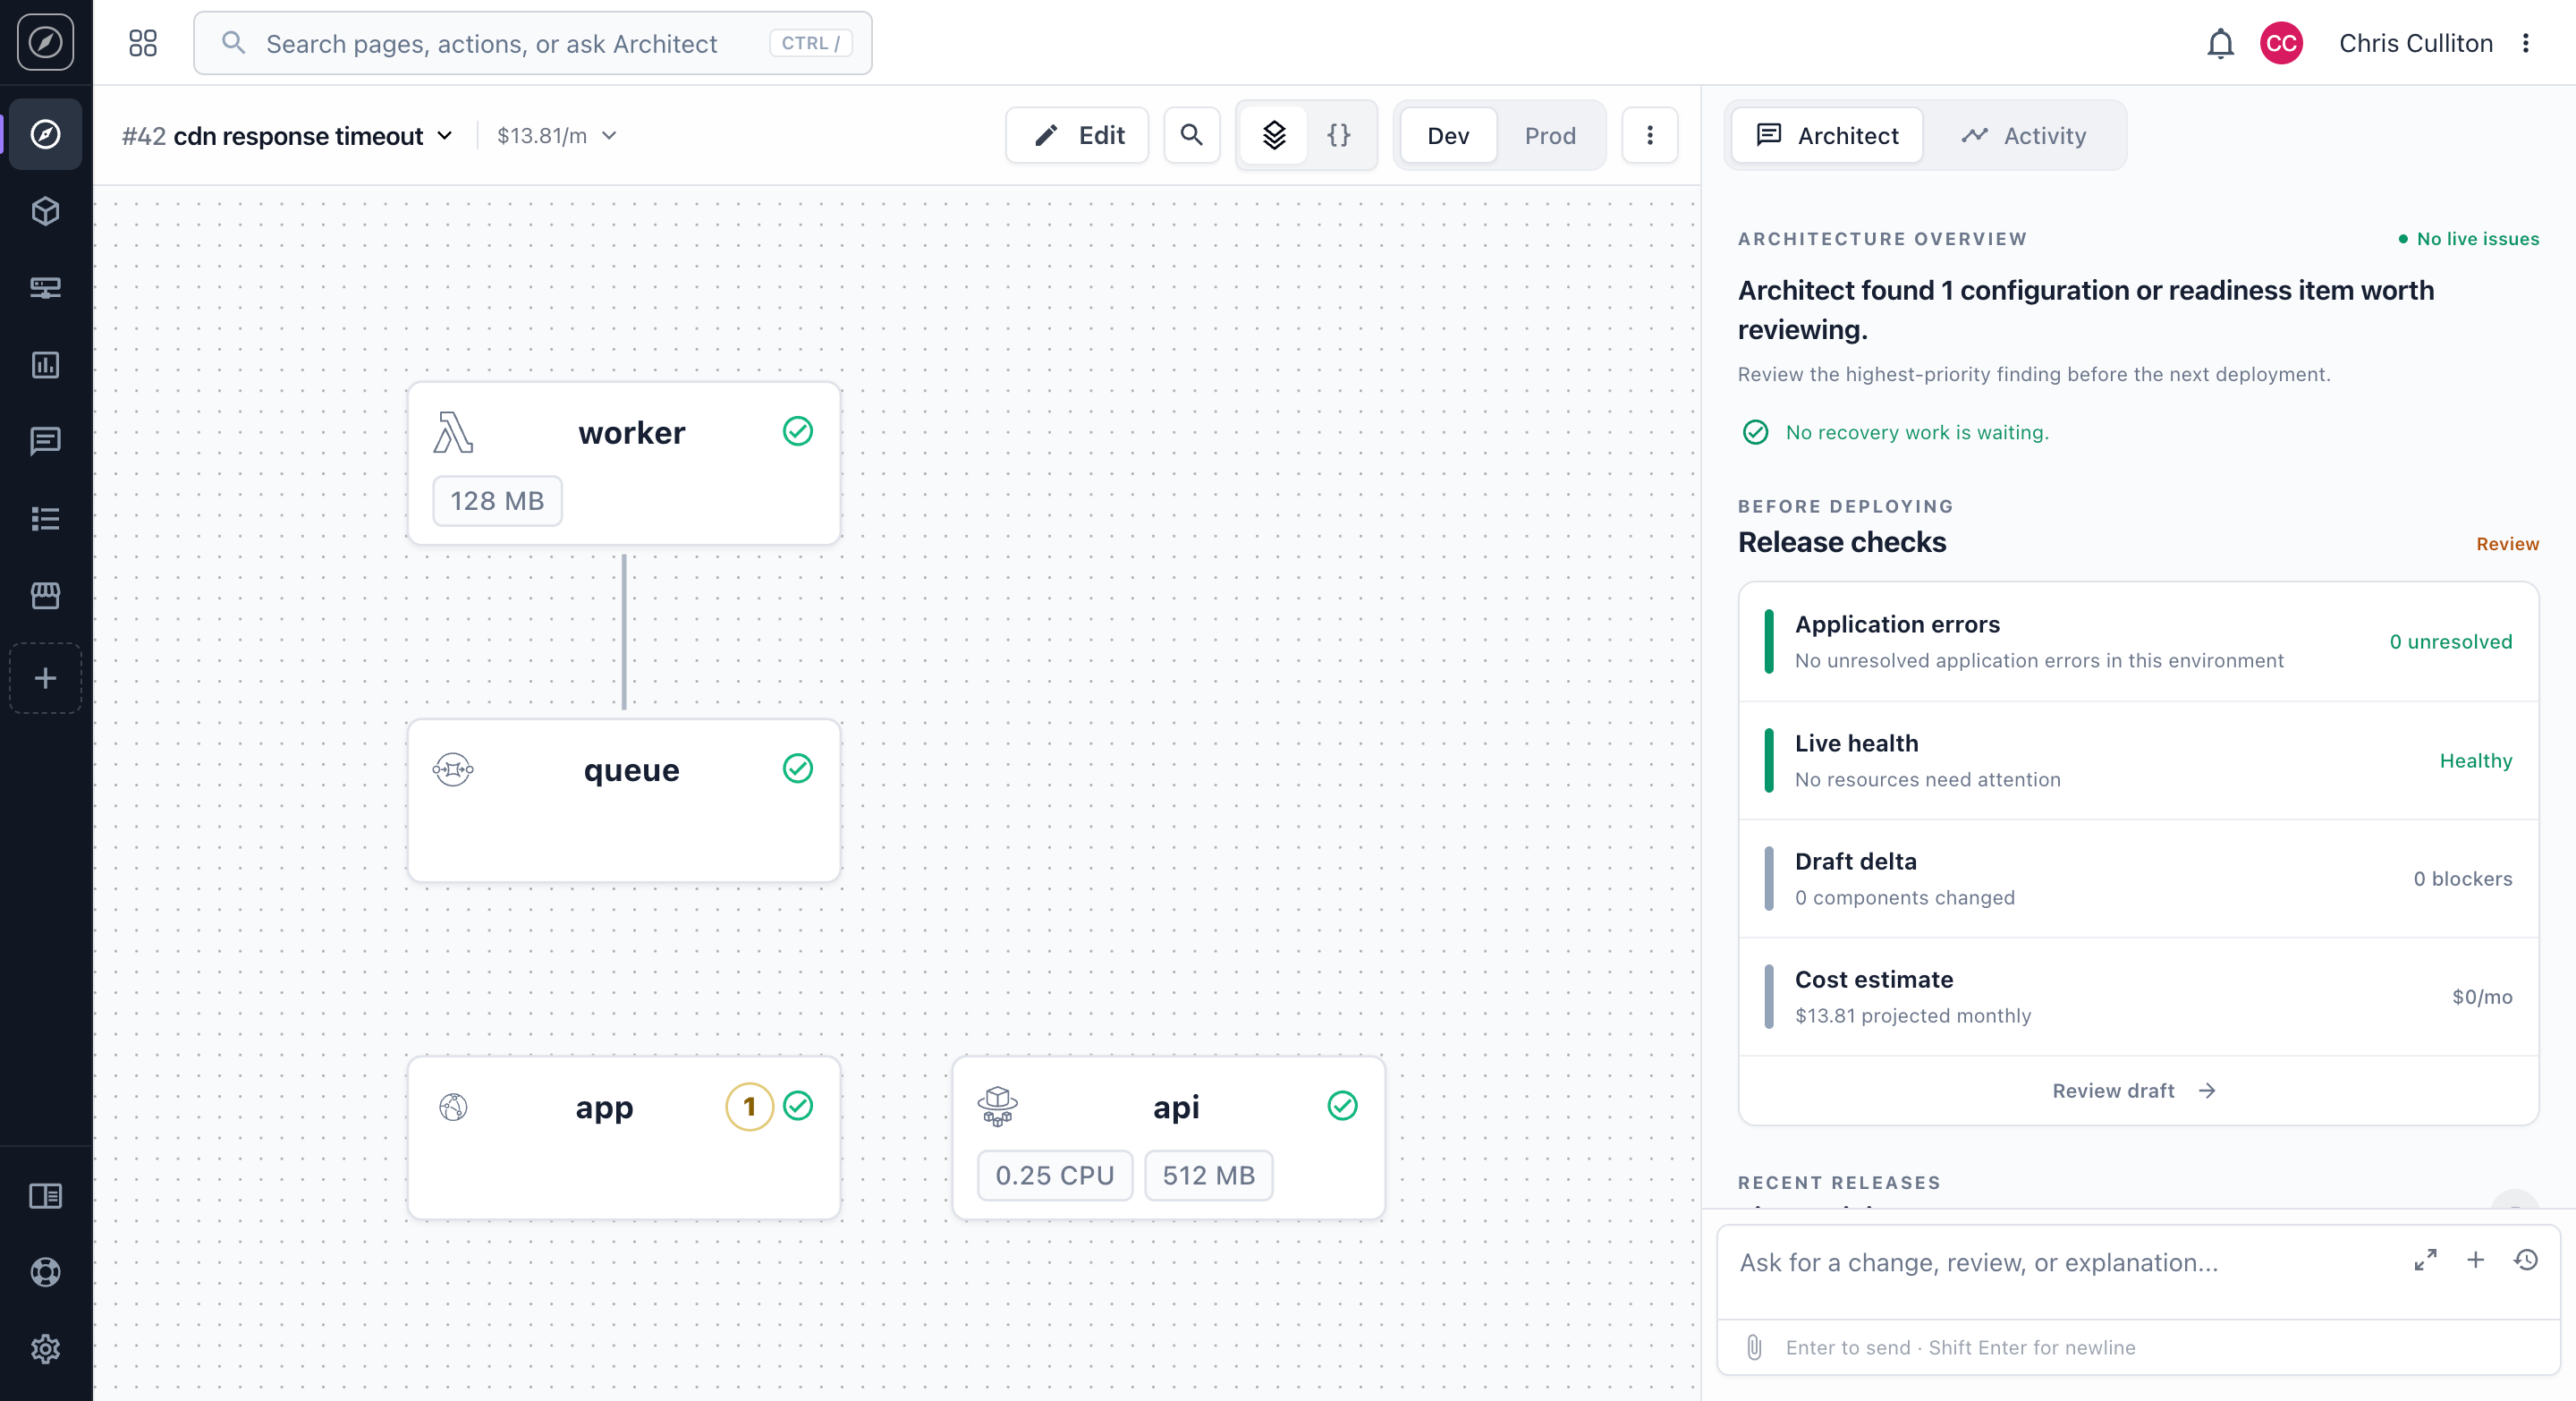
Task: Open the settings gear icon
Action: click(x=45, y=1349)
